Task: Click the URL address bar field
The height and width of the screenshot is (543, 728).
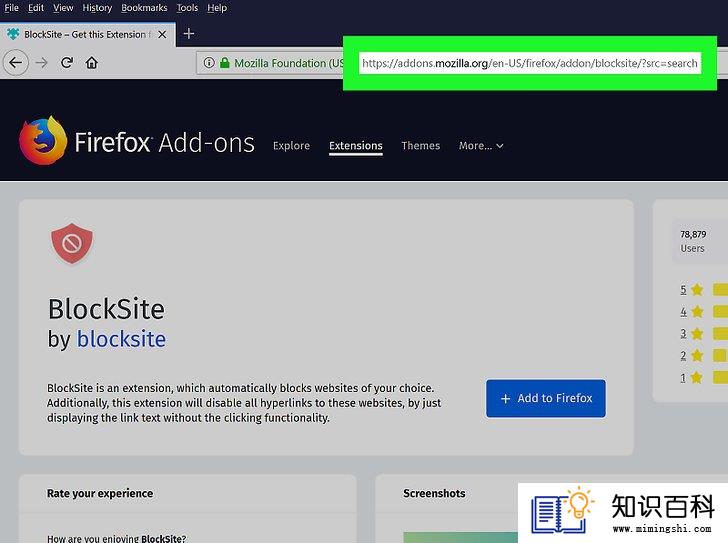Action: pyautogui.click(x=530, y=63)
